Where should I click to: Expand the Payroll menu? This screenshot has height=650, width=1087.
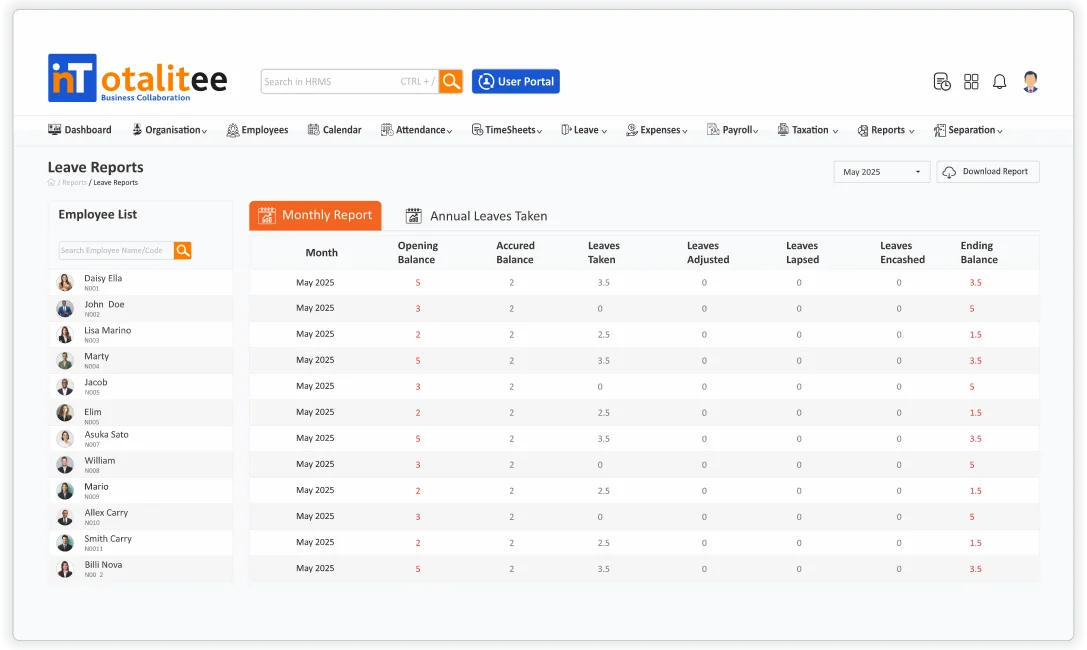coord(733,130)
